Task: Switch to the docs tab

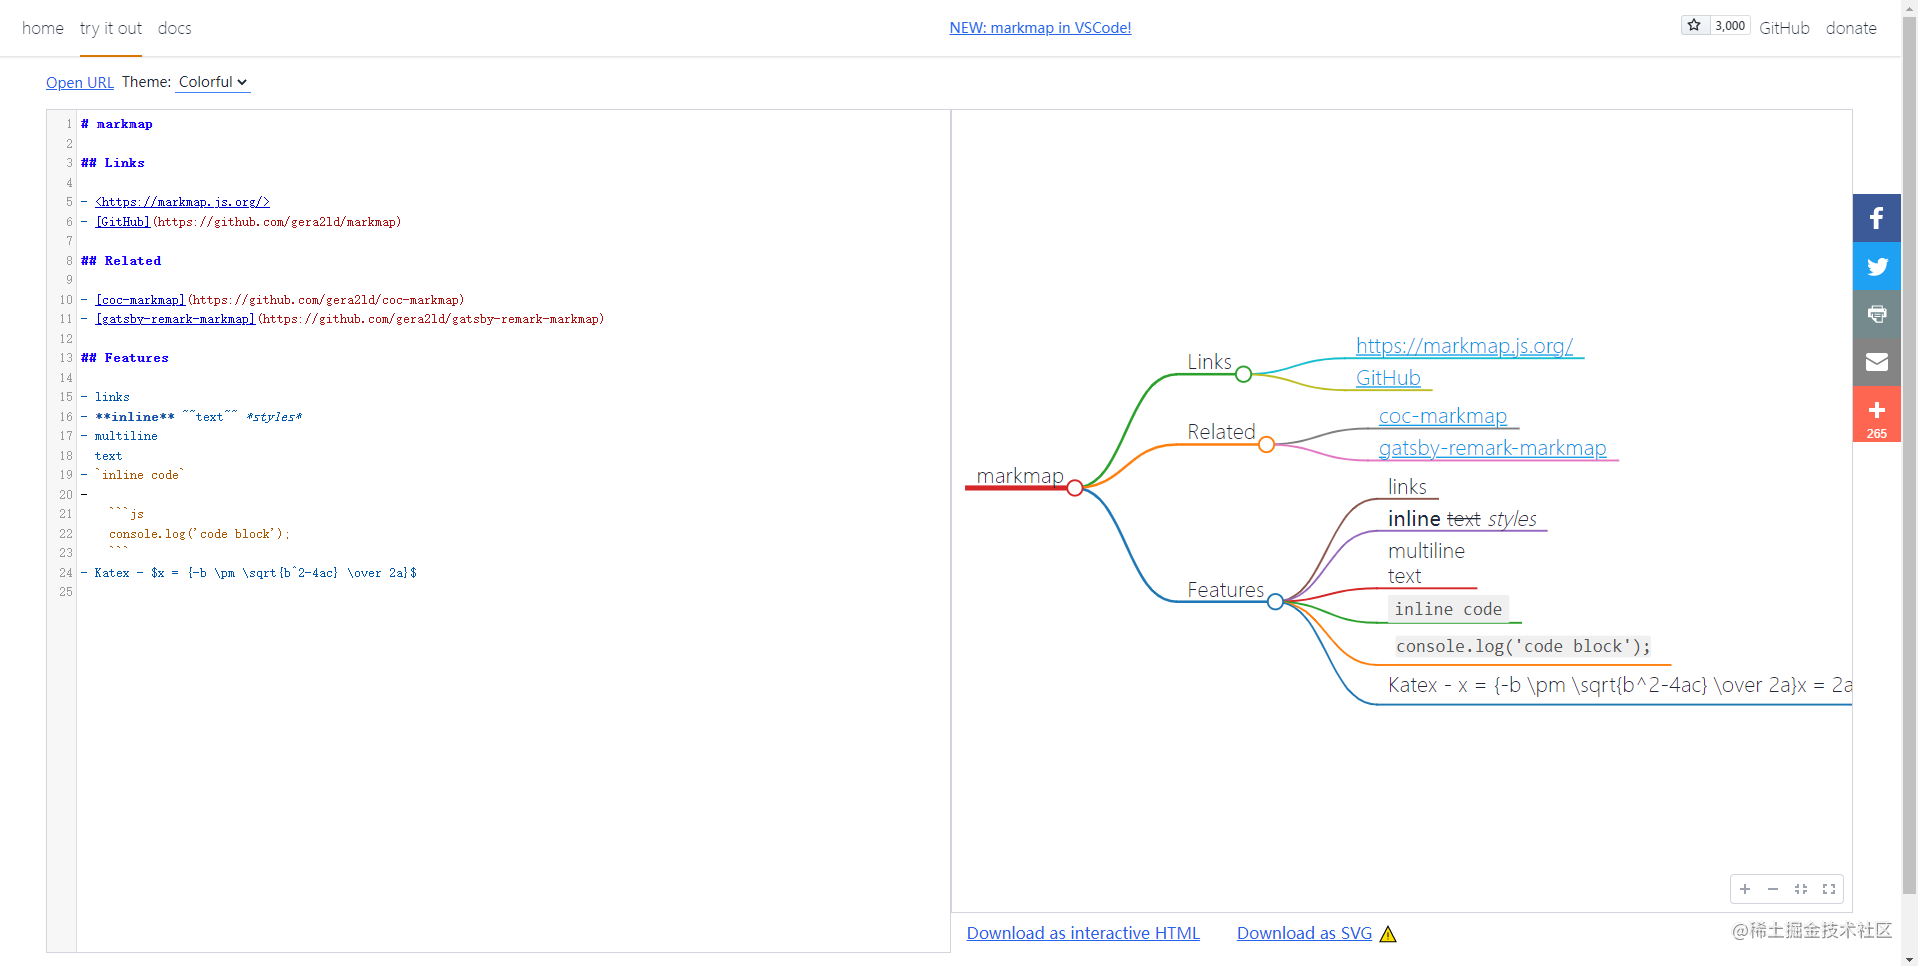Action: coord(174,28)
